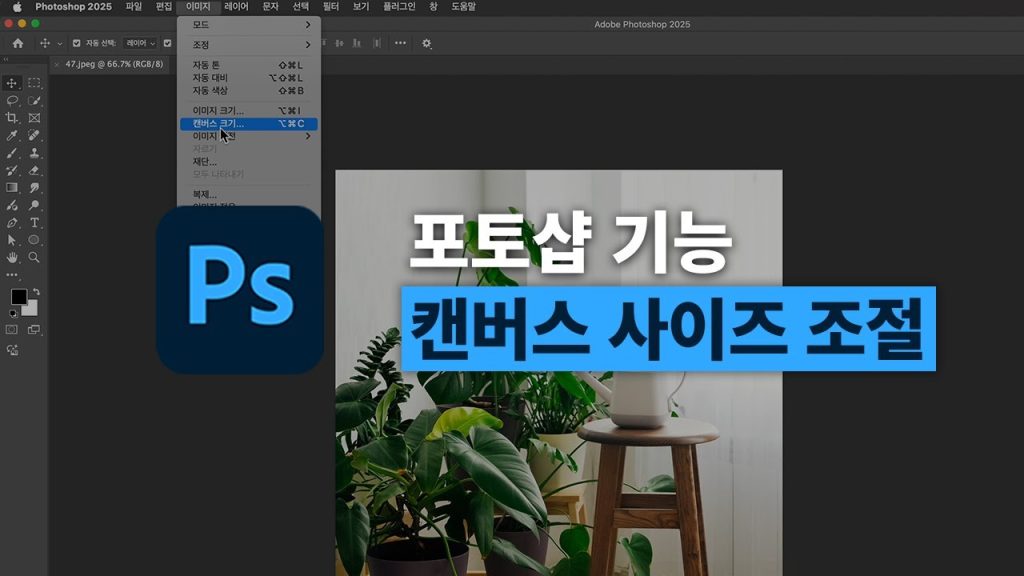Select the Lasso tool
This screenshot has height=576, width=1024.
coord(12,100)
